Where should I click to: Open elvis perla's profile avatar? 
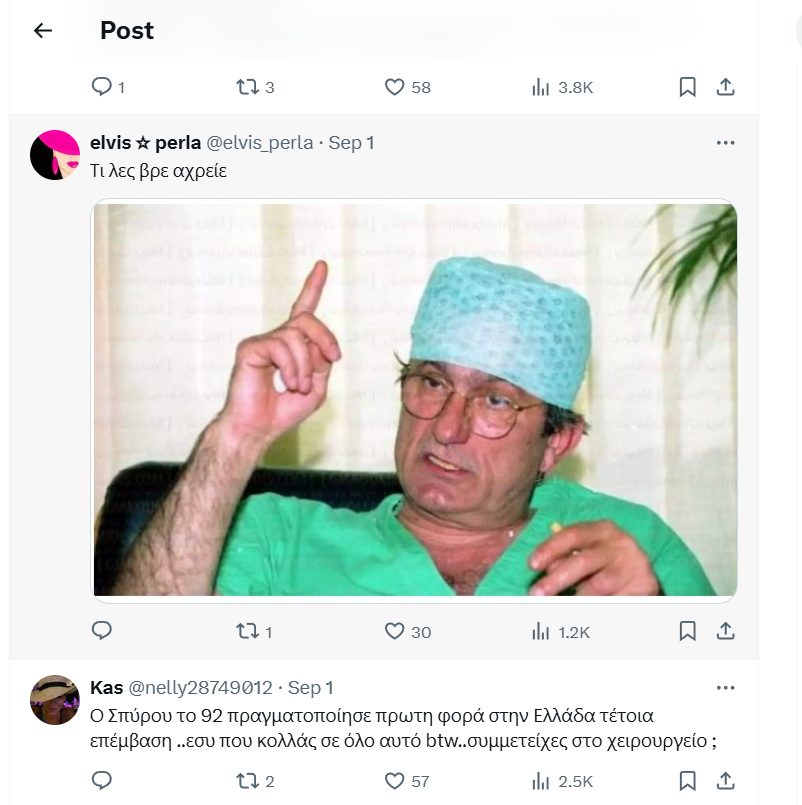55,155
